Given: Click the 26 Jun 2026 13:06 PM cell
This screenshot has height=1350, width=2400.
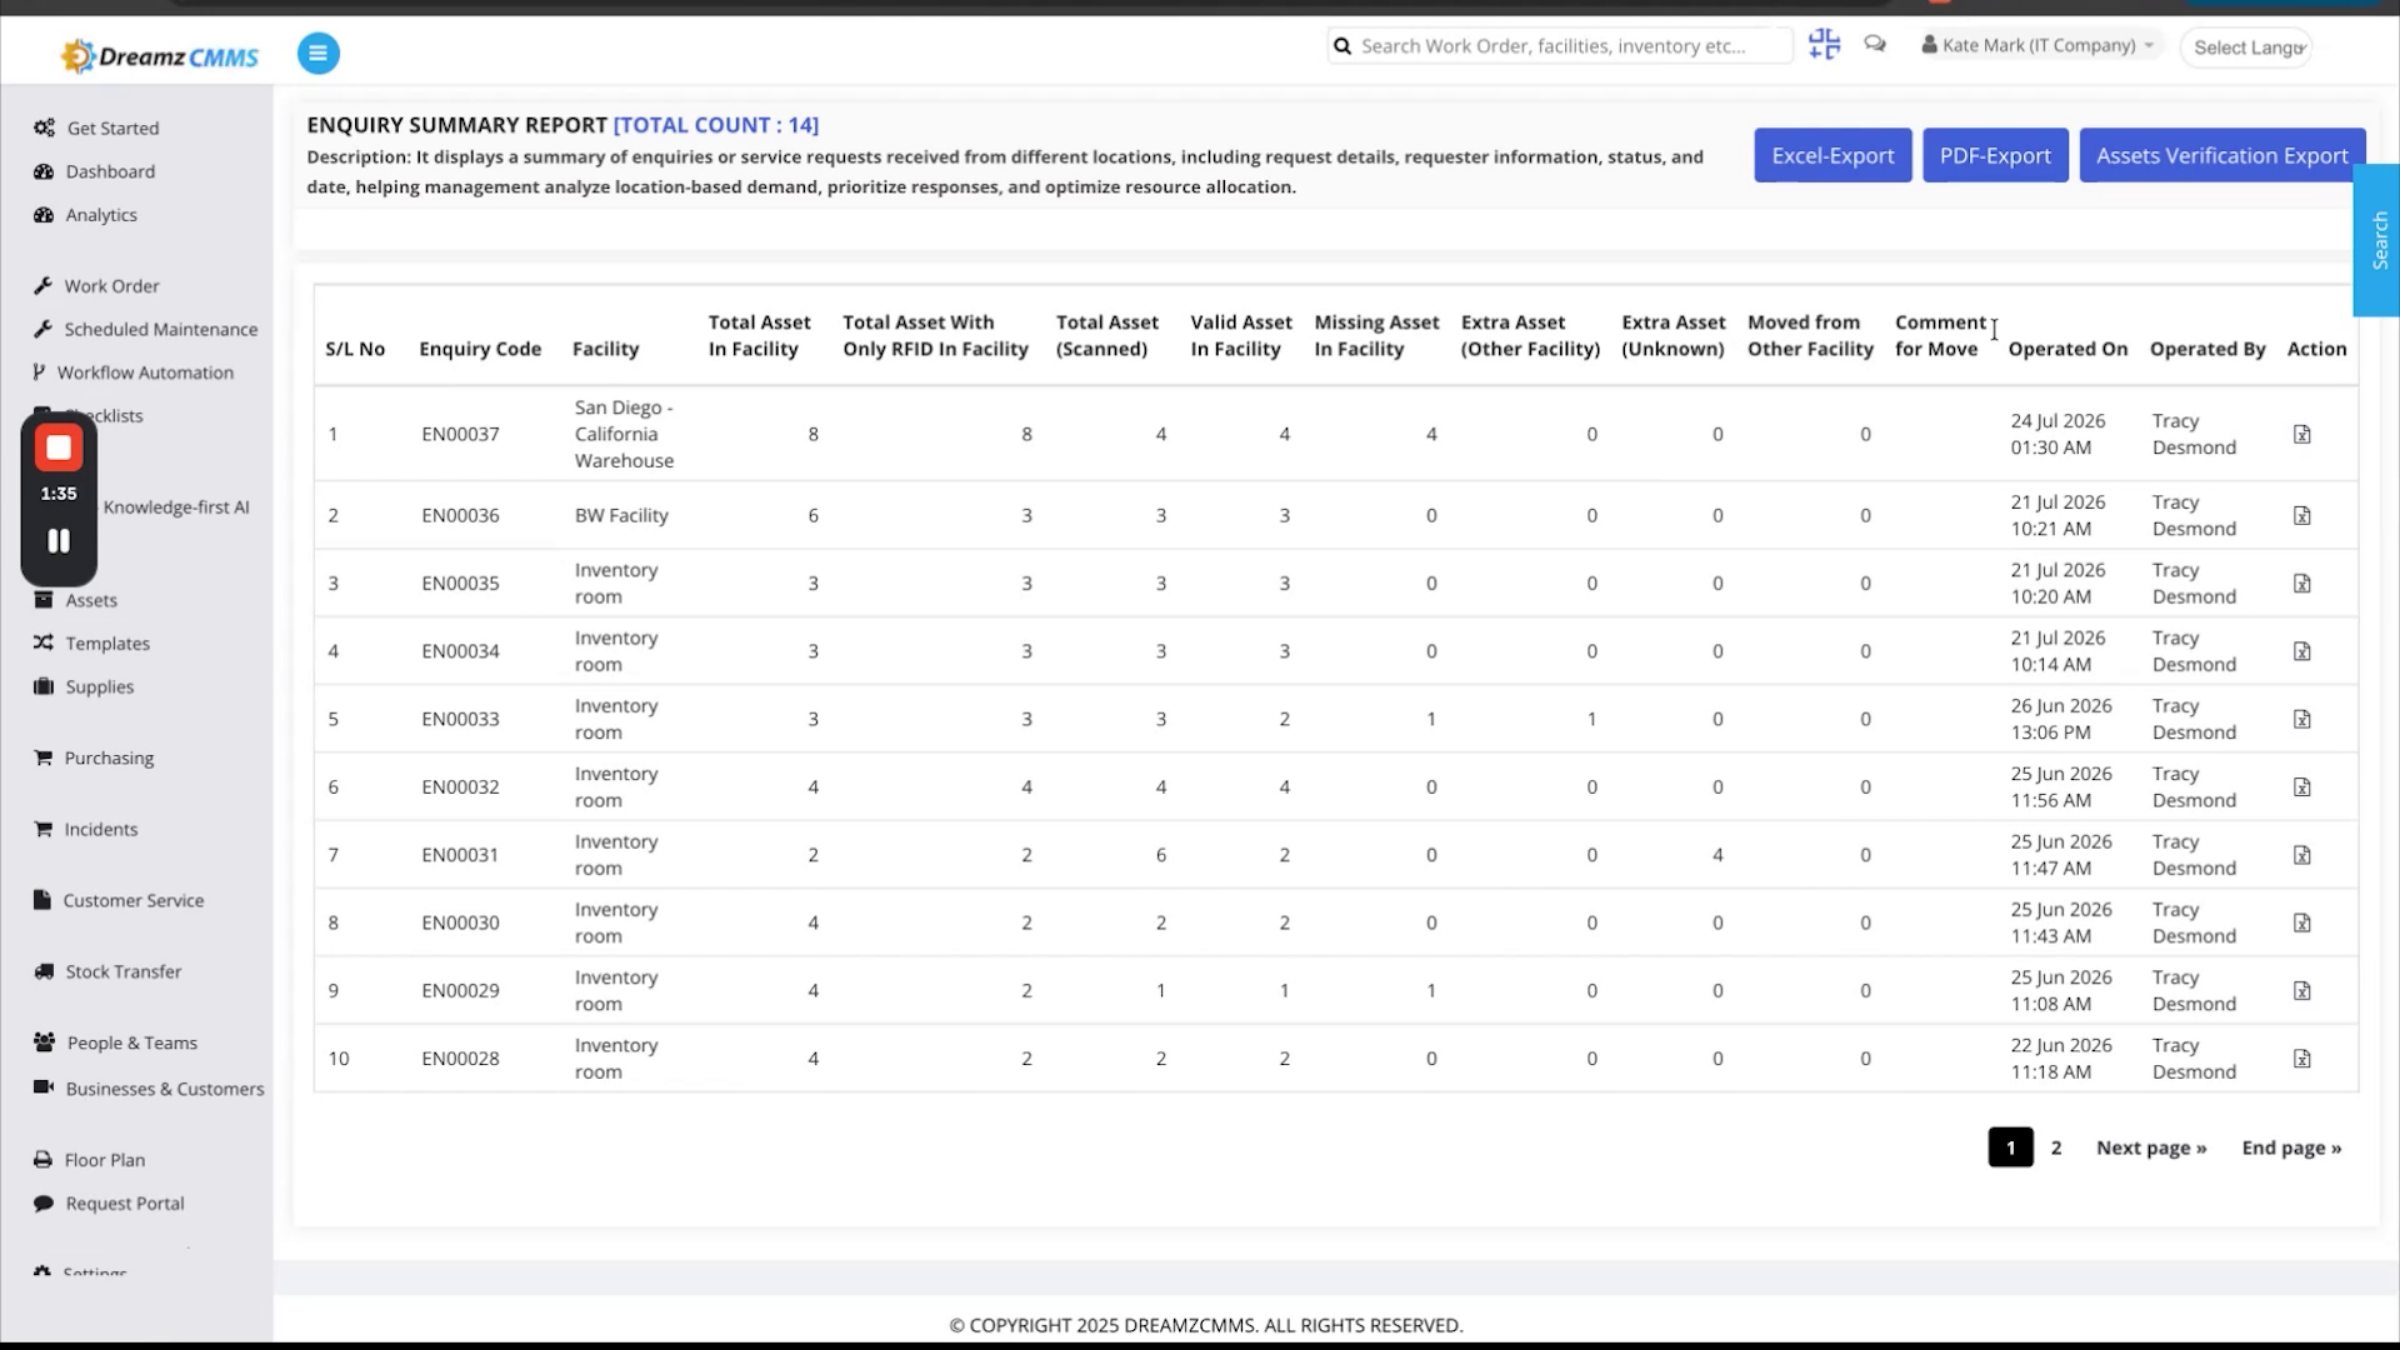Looking at the screenshot, I should point(2061,719).
